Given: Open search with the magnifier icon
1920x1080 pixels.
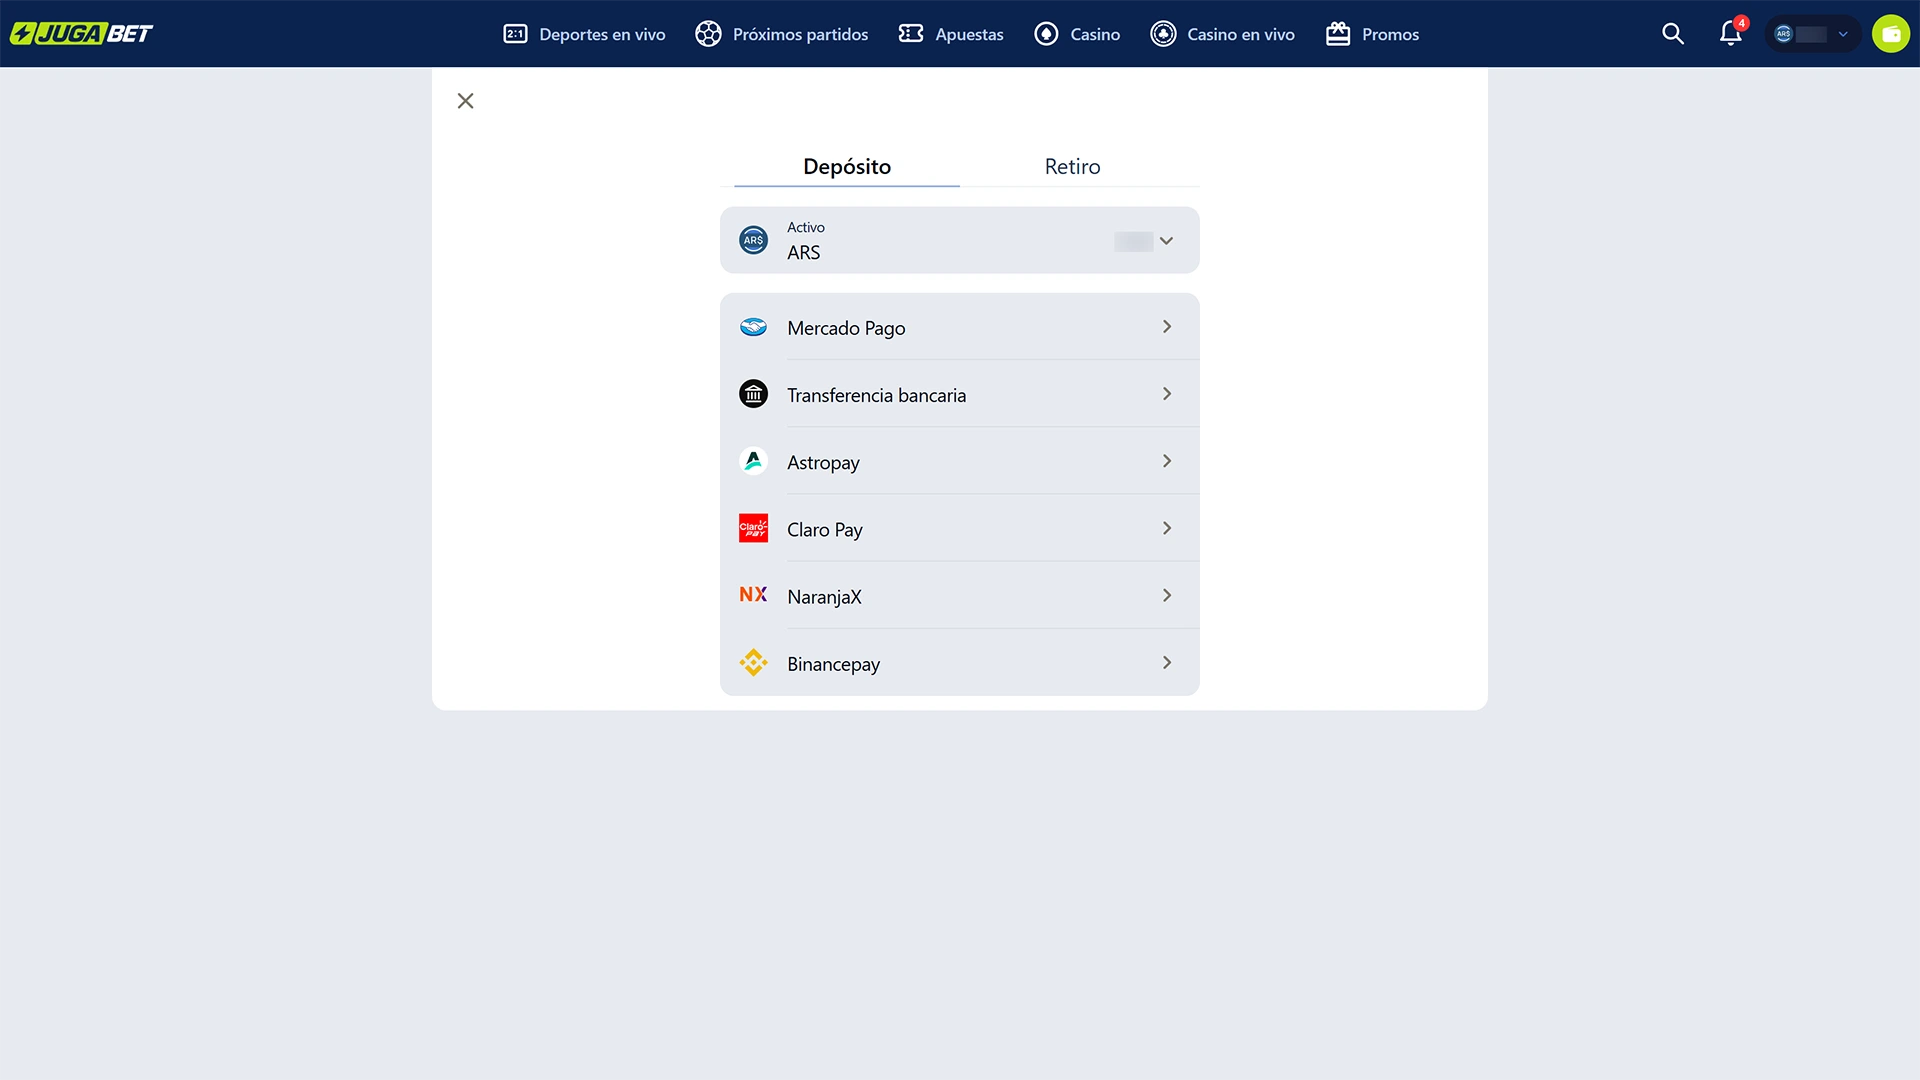Looking at the screenshot, I should tap(1673, 34).
